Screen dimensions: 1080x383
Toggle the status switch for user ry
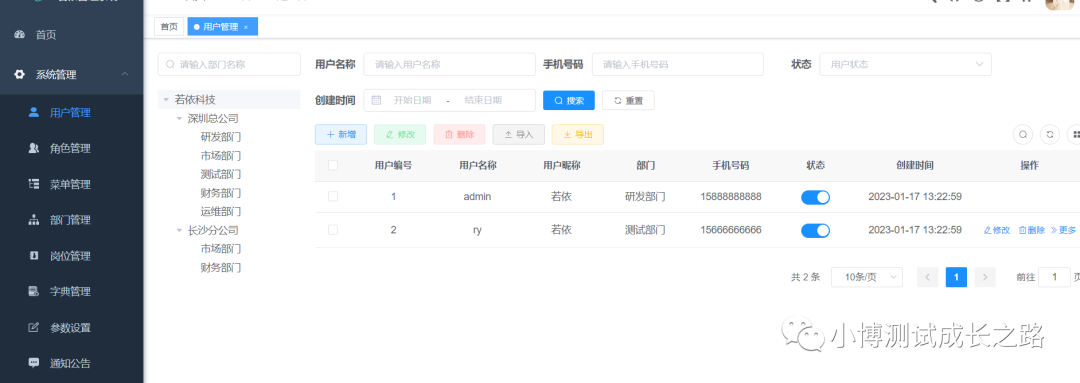[816, 230]
